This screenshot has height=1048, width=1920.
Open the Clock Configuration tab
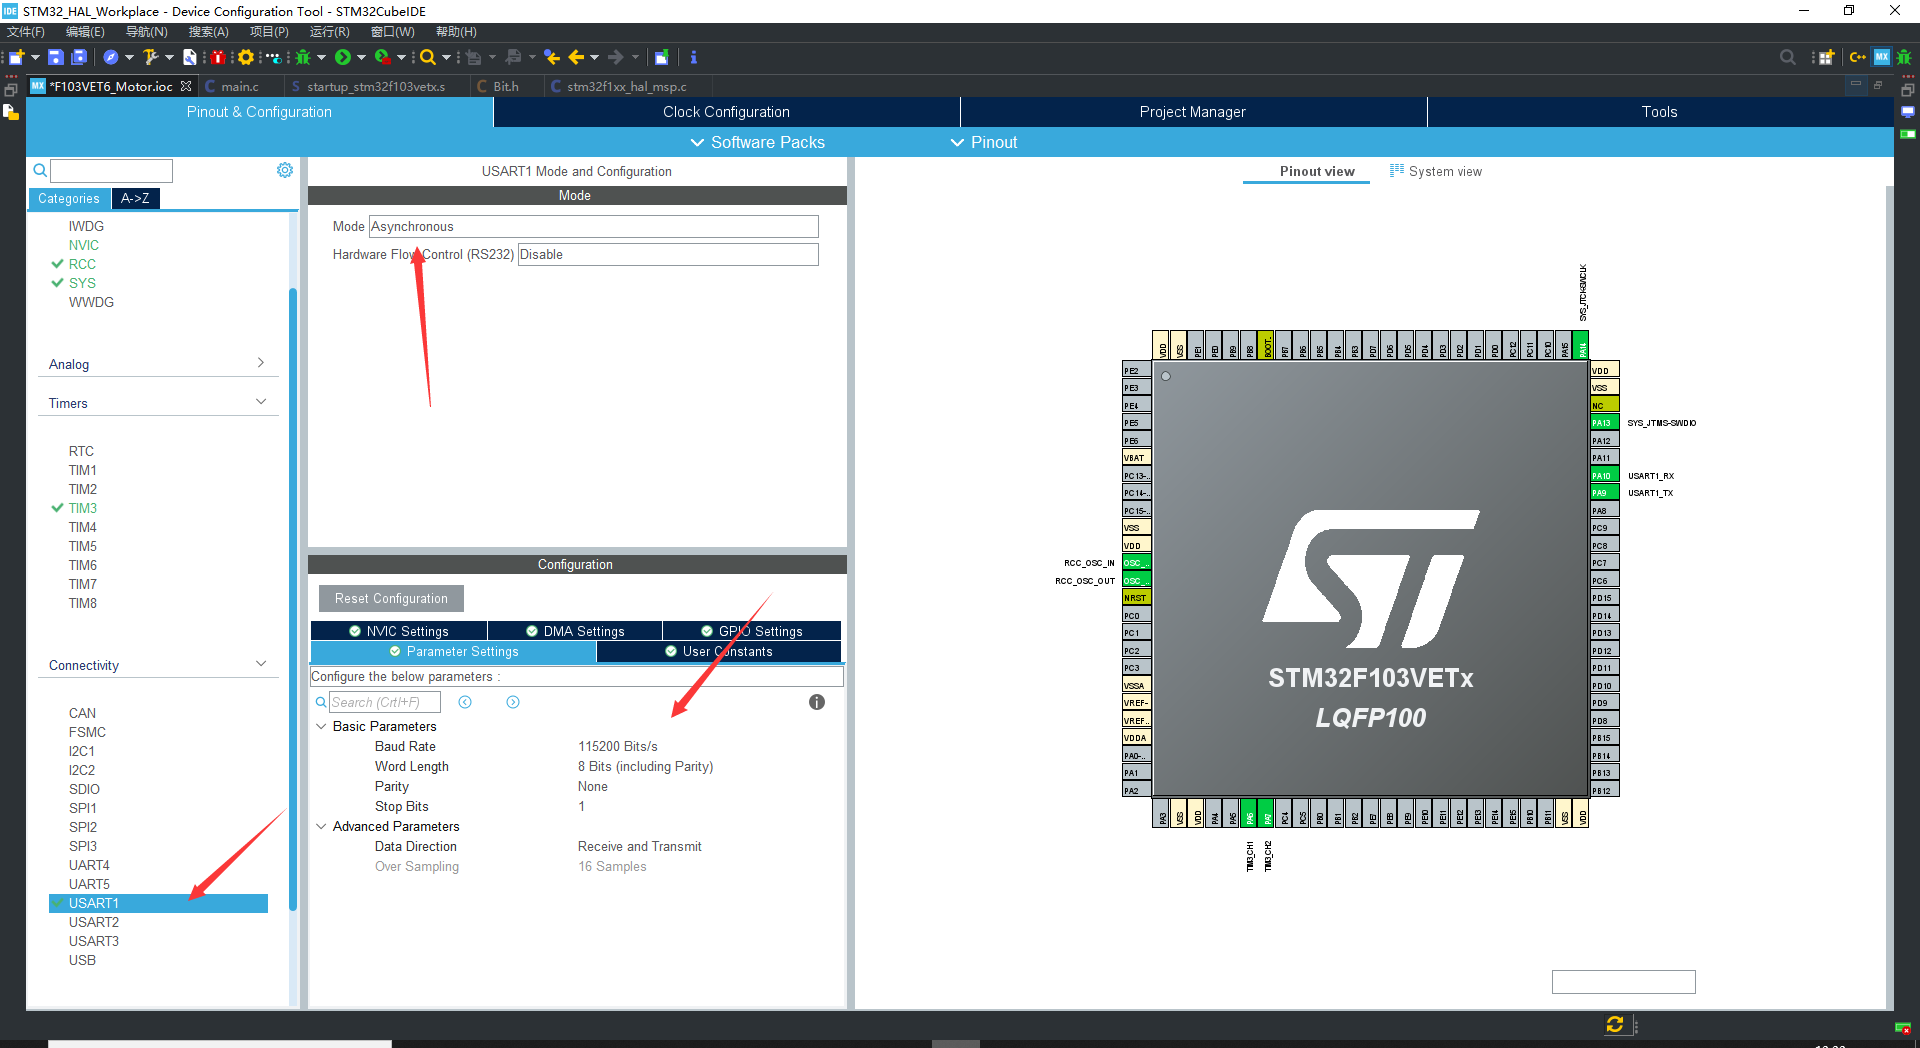point(727,112)
